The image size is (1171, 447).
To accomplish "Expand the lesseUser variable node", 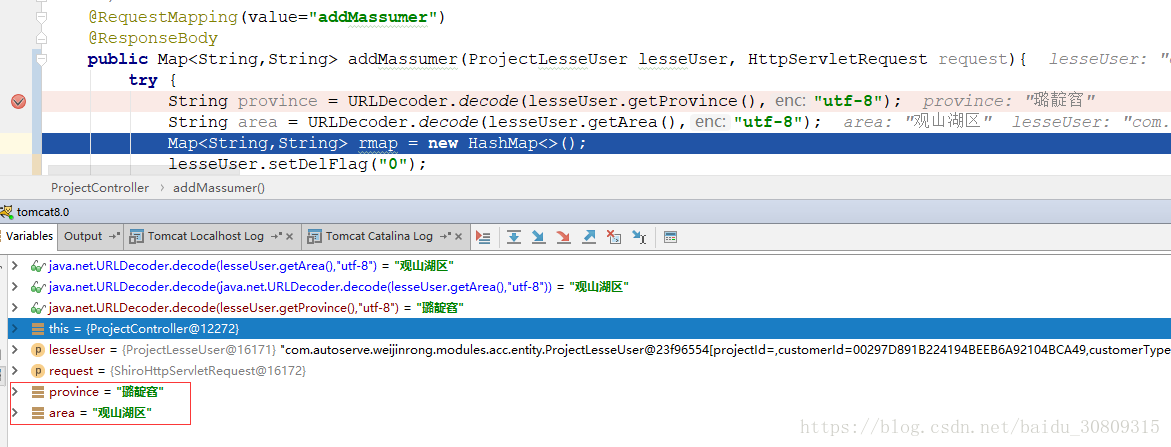I will pyautogui.click(x=13, y=350).
